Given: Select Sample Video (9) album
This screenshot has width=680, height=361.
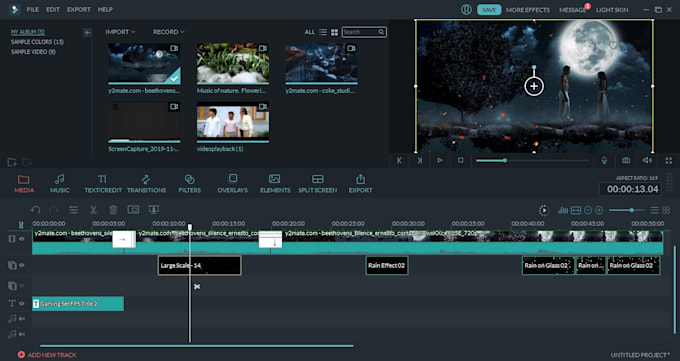Looking at the screenshot, I should [x=33, y=52].
